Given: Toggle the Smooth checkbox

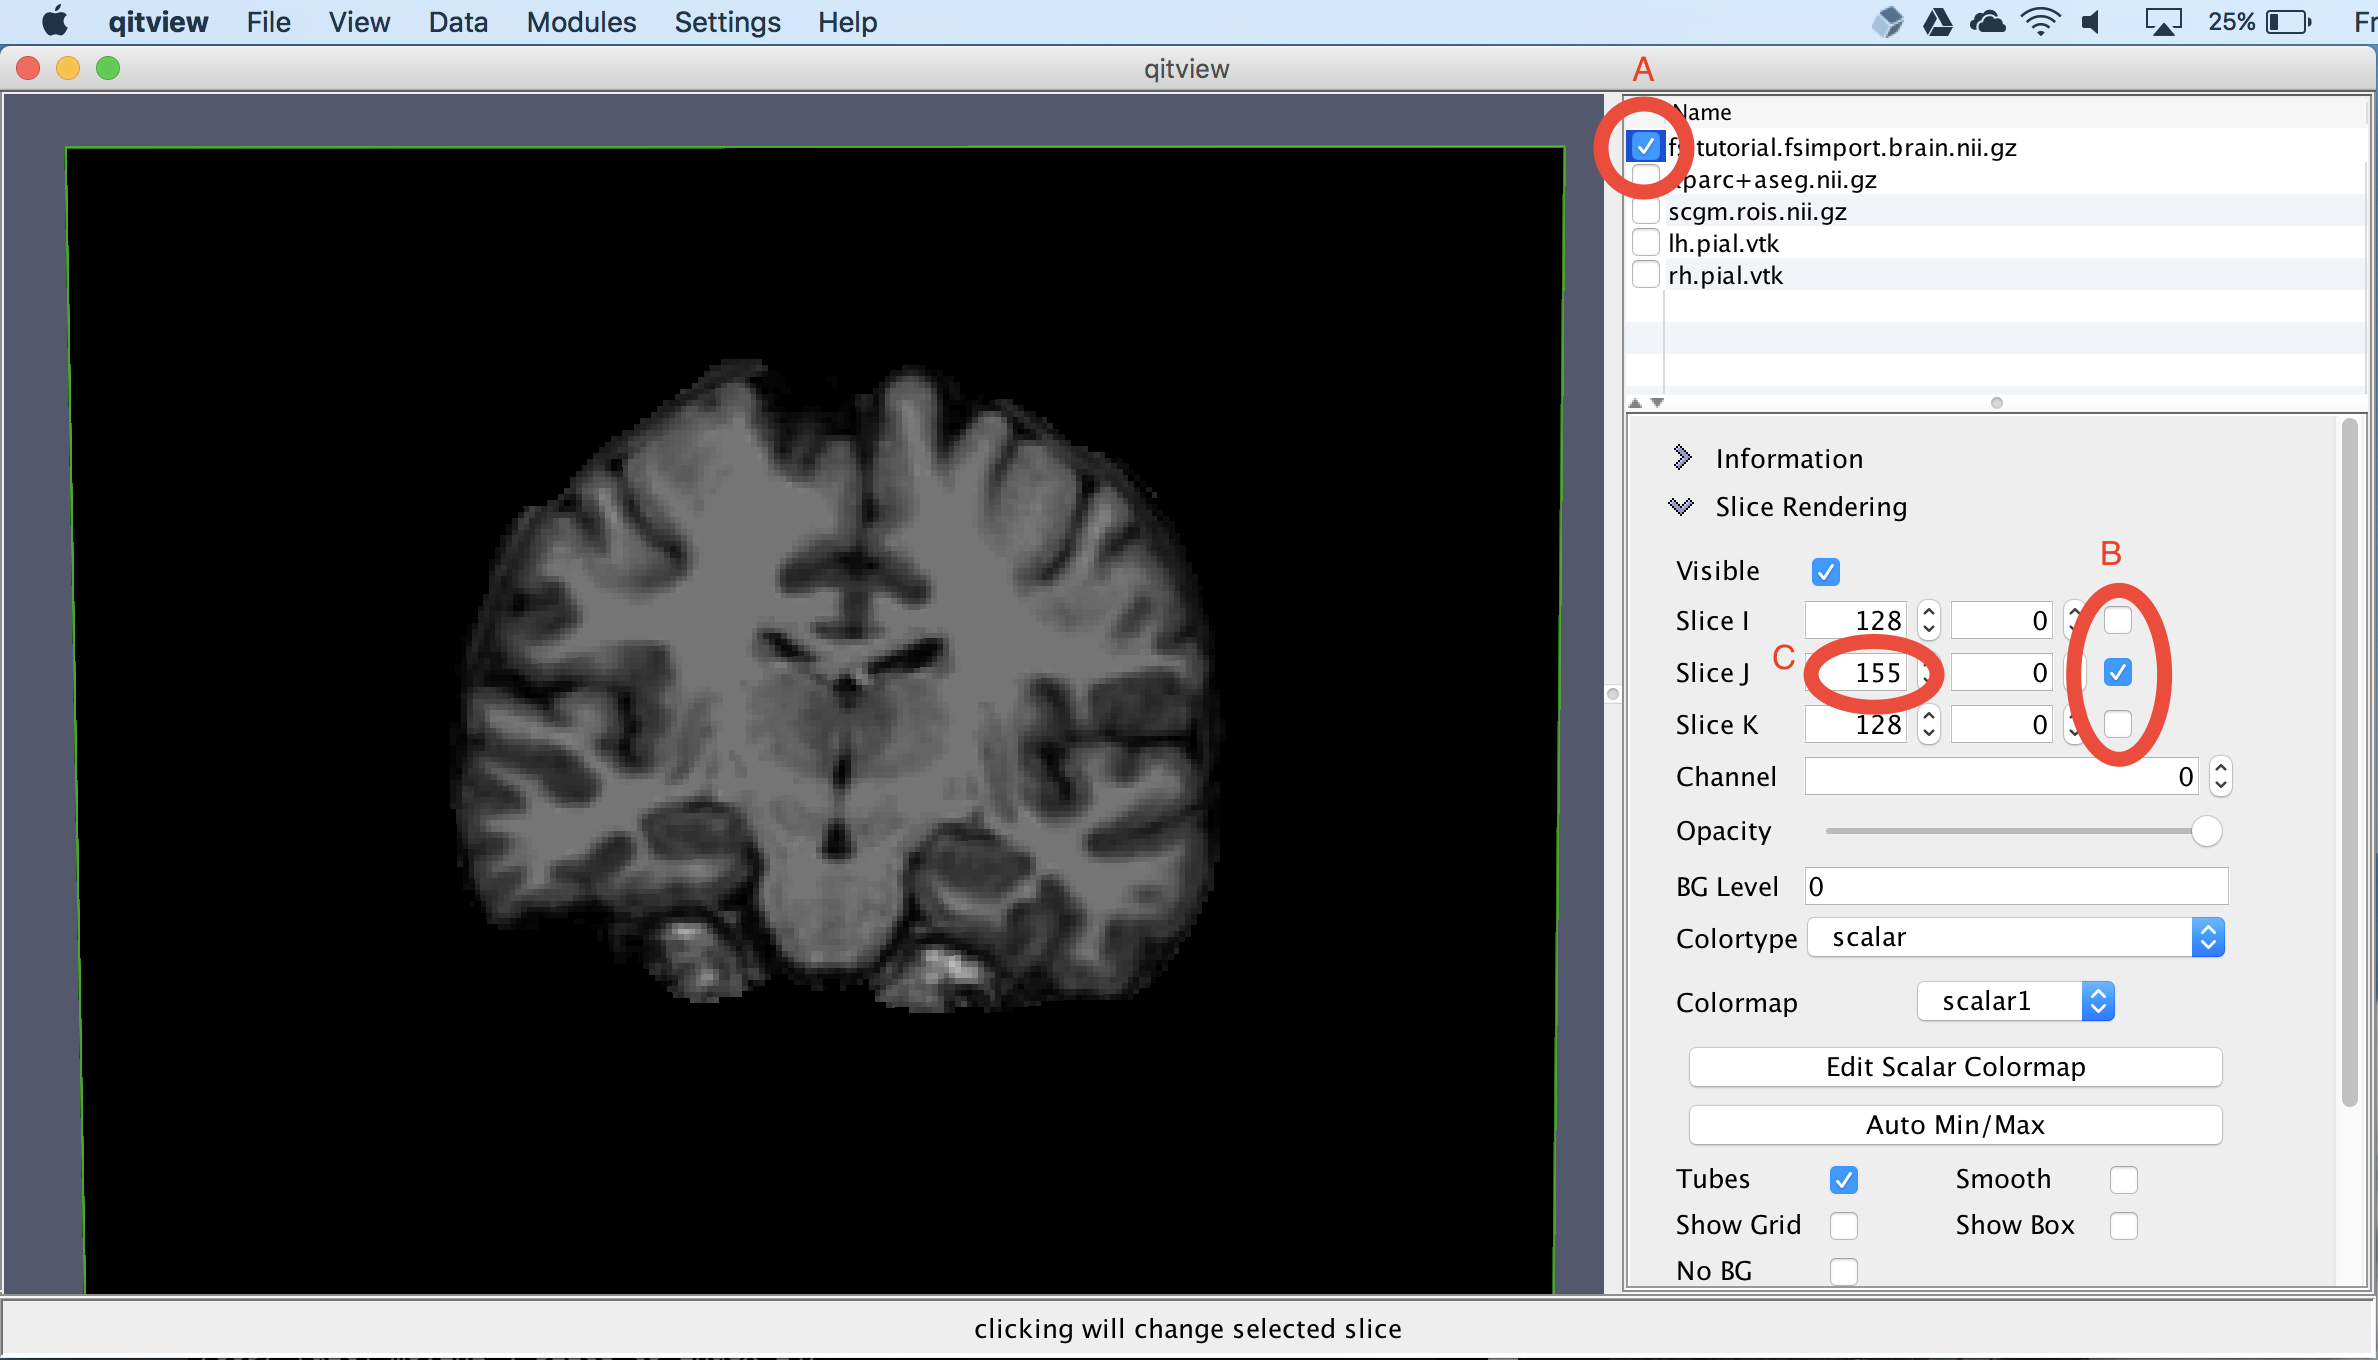Looking at the screenshot, I should pos(2123,1180).
